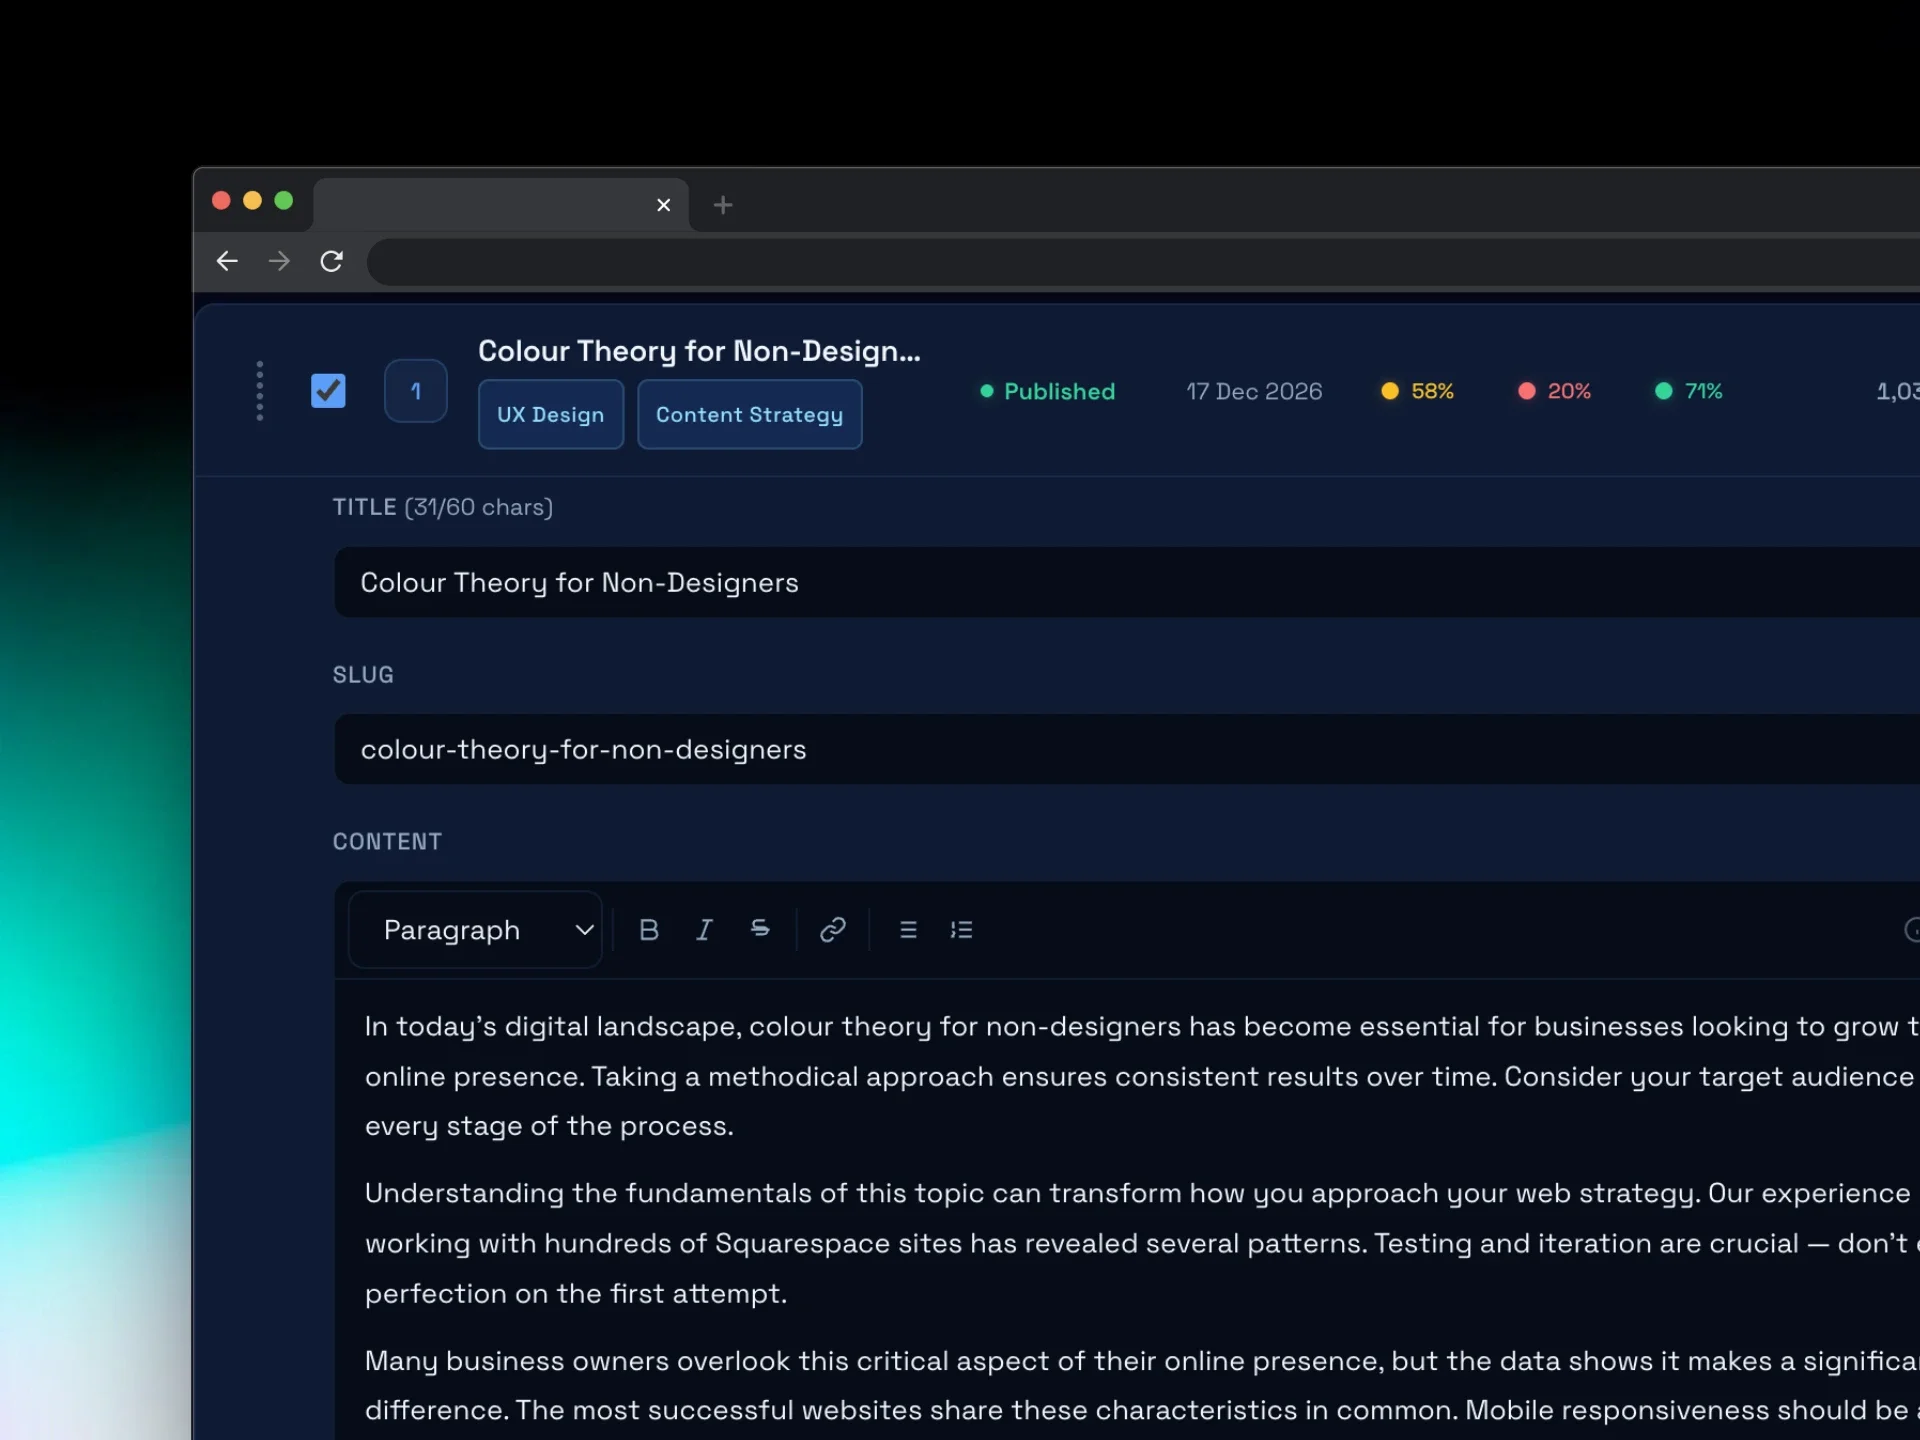Image resolution: width=1920 pixels, height=1440 pixels.
Task: Open a new browser tab
Action: [x=723, y=205]
